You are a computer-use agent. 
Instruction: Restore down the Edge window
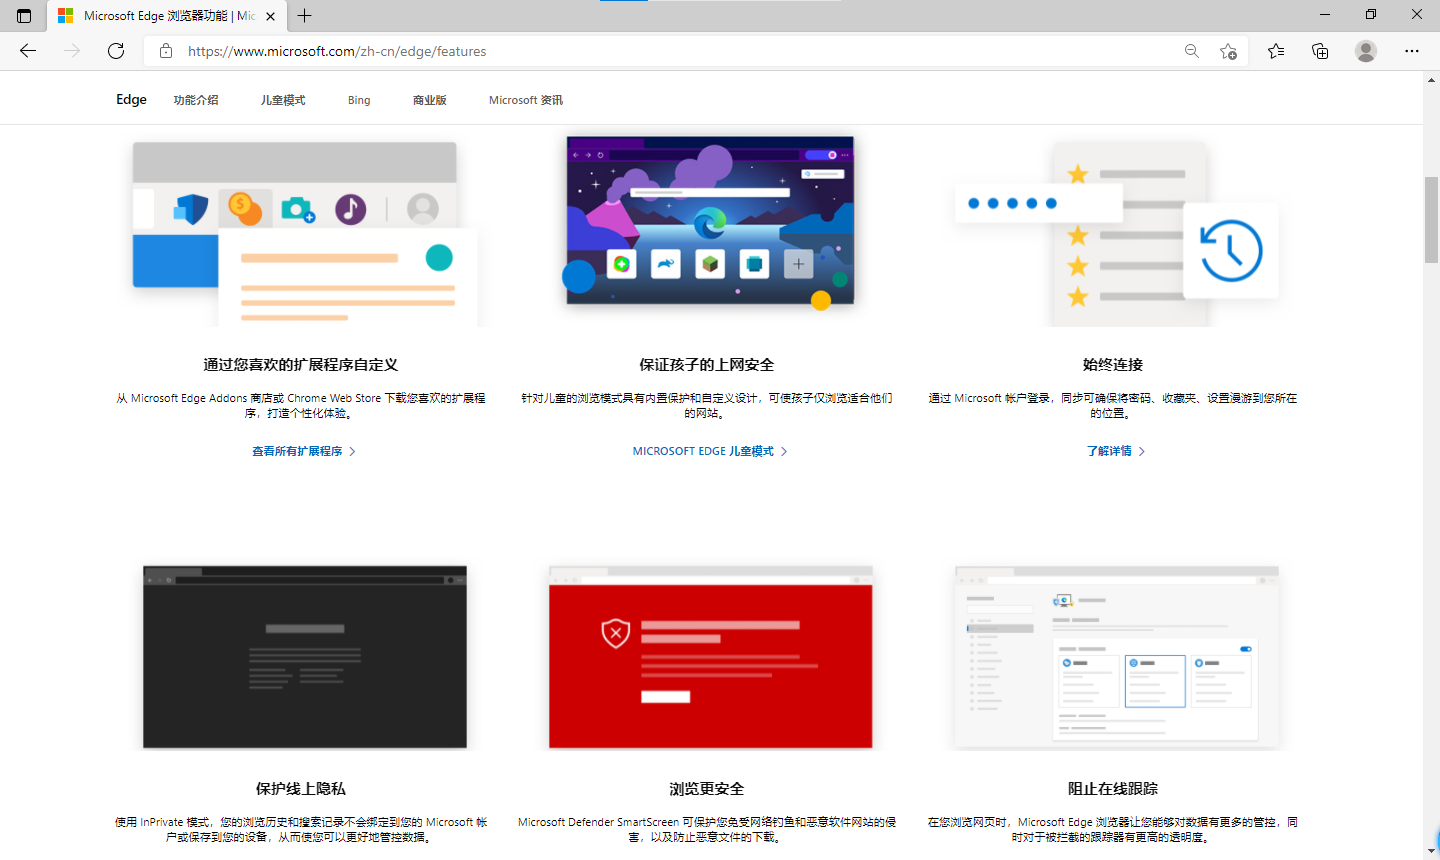(1371, 15)
